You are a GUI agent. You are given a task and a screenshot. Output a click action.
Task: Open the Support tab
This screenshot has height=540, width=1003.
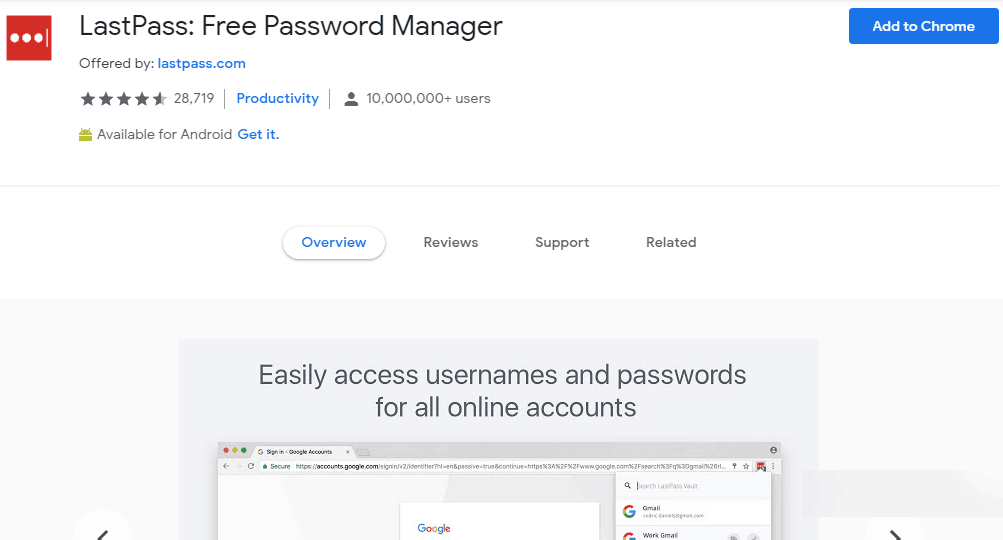(562, 242)
